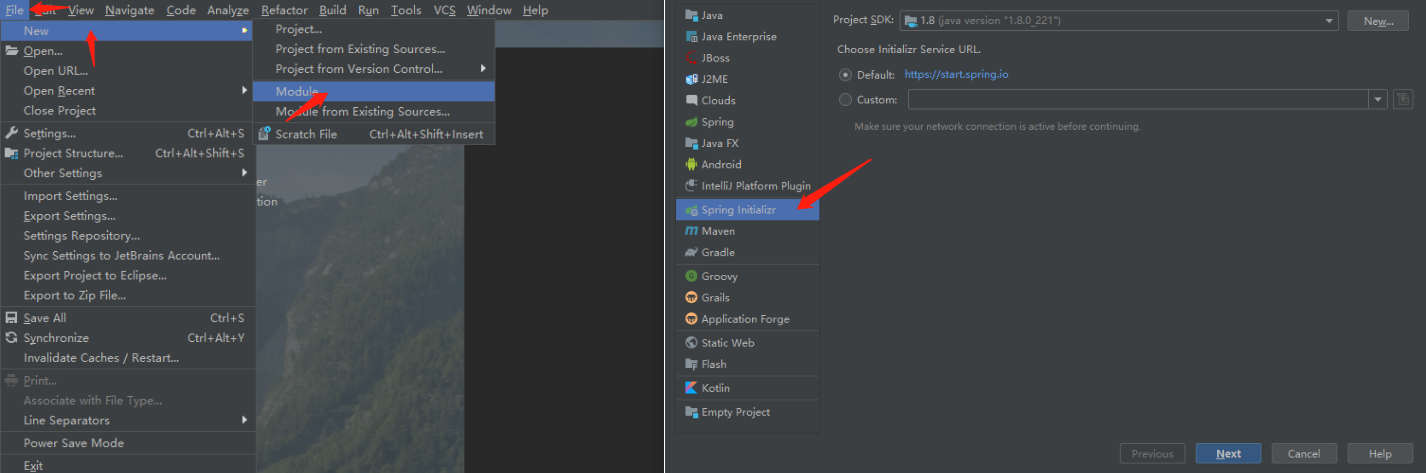Image resolution: width=1426 pixels, height=473 pixels.
Task: Click the Settings wrench icon in File menu
Action: pos(12,133)
